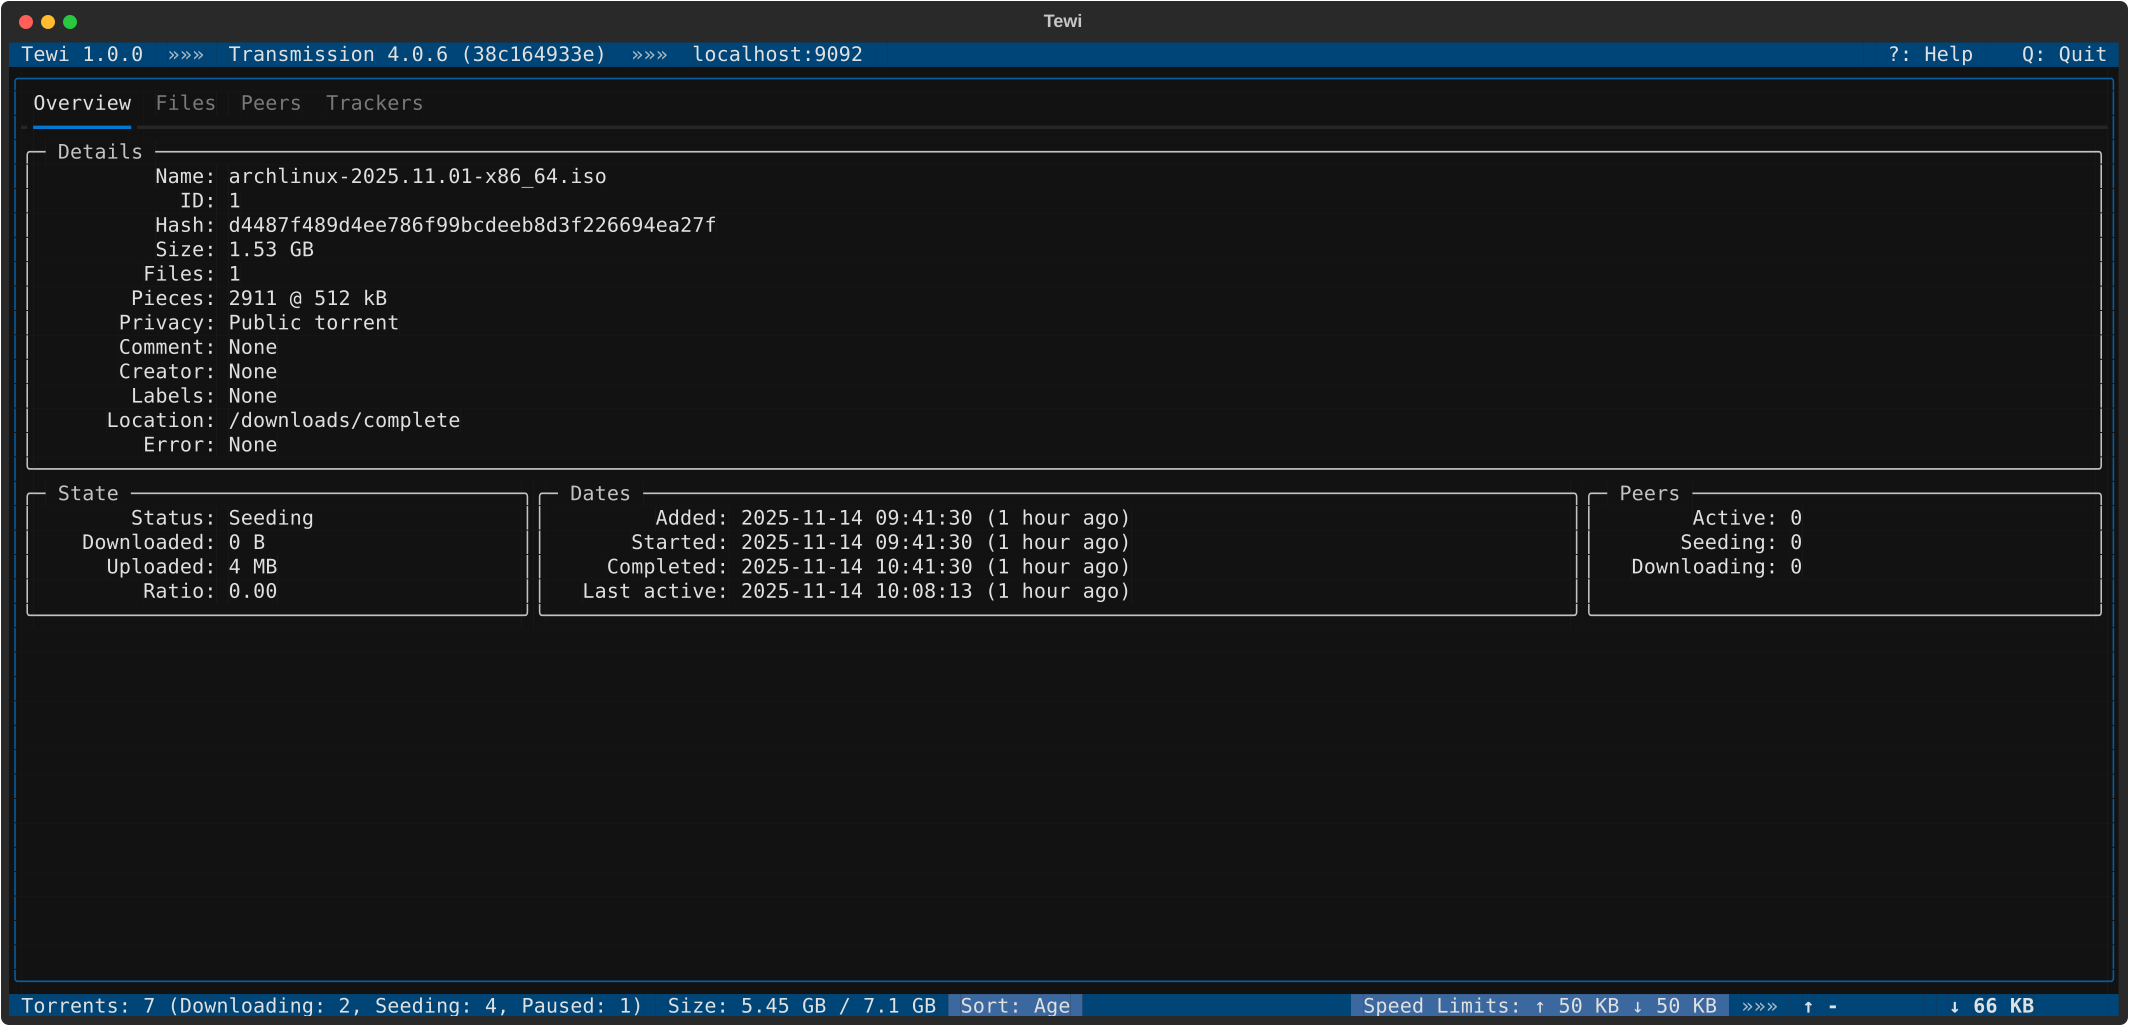Click the 'Public torrent' privacy value

tap(313, 322)
